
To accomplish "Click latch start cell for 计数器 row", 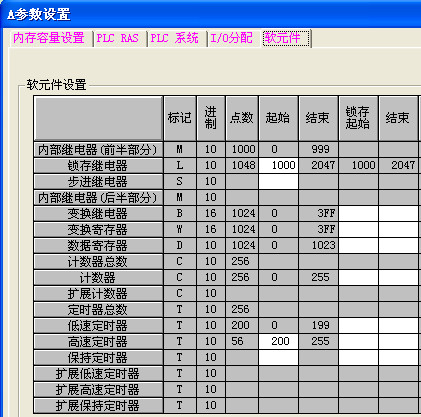I will pos(358,277).
